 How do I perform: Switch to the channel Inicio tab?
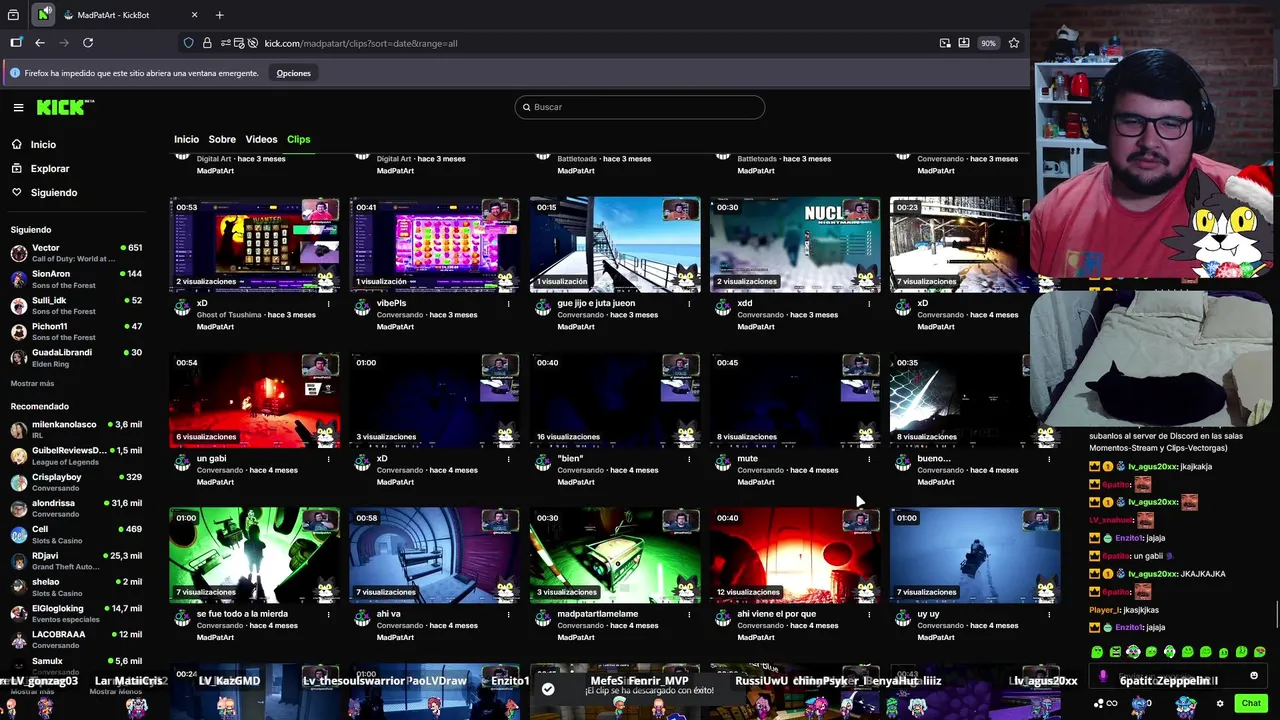[186, 139]
